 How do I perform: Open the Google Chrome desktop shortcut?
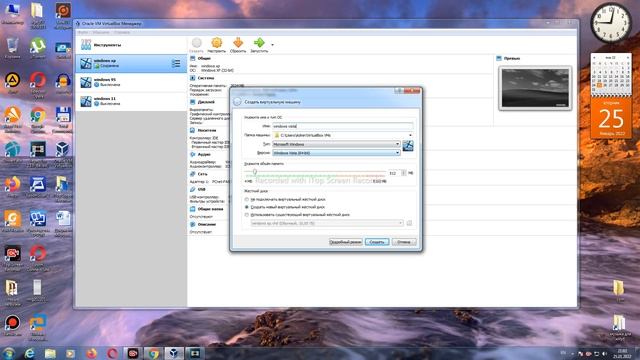click(x=38, y=118)
